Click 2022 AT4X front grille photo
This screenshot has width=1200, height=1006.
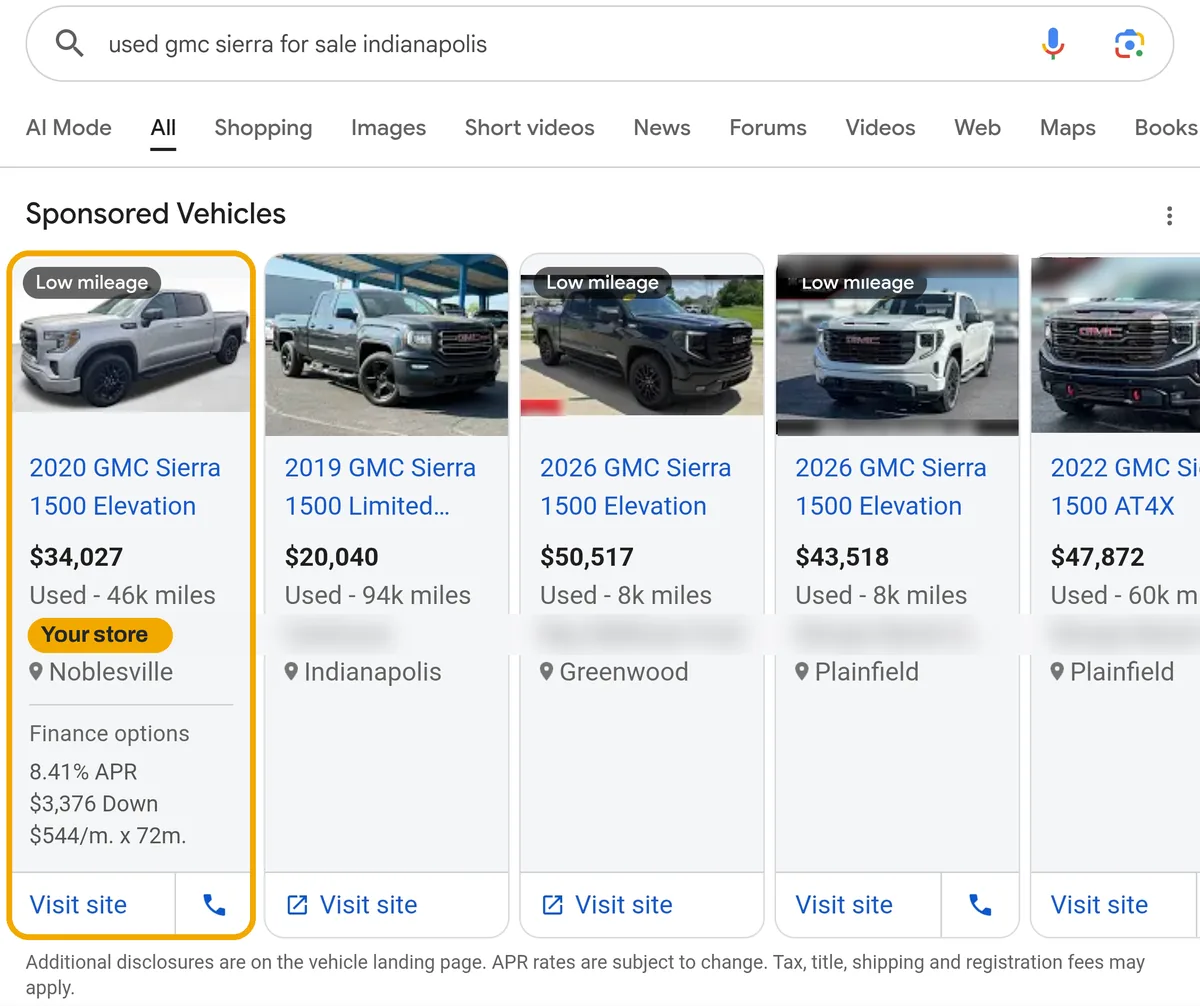(1115, 344)
